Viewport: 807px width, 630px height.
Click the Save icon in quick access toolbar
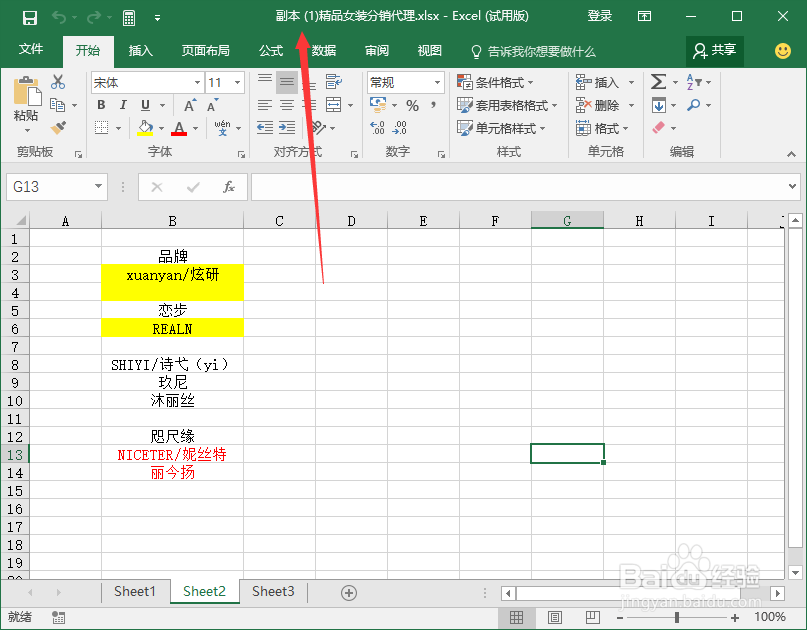(30, 18)
